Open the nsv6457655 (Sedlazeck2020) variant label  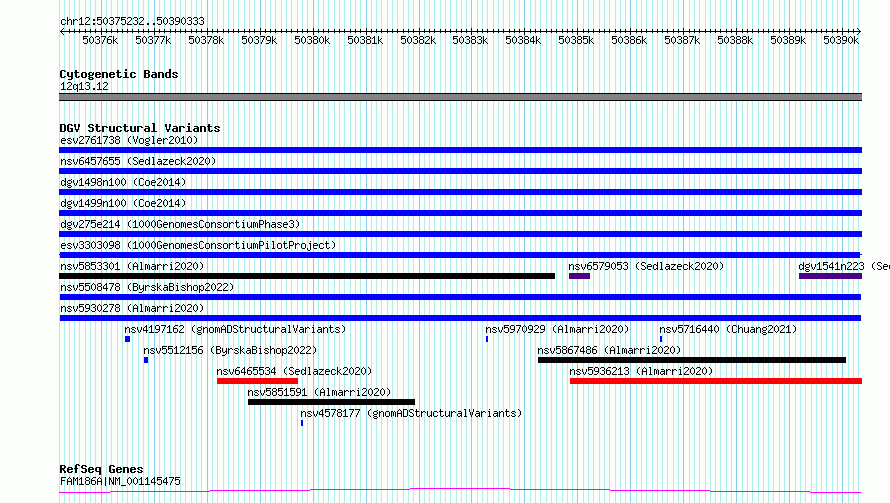pyautogui.click(x=138, y=161)
